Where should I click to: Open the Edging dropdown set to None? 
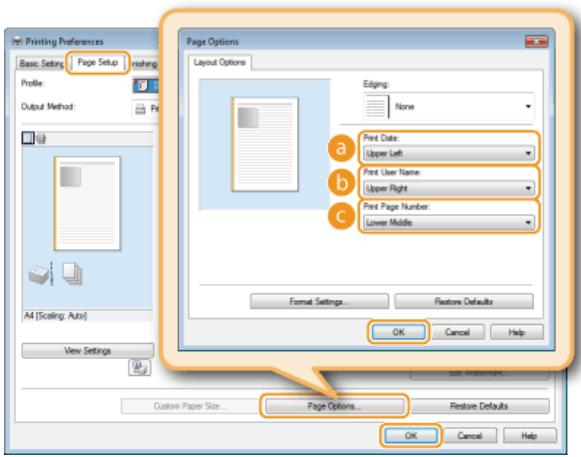[x=448, y=107]
